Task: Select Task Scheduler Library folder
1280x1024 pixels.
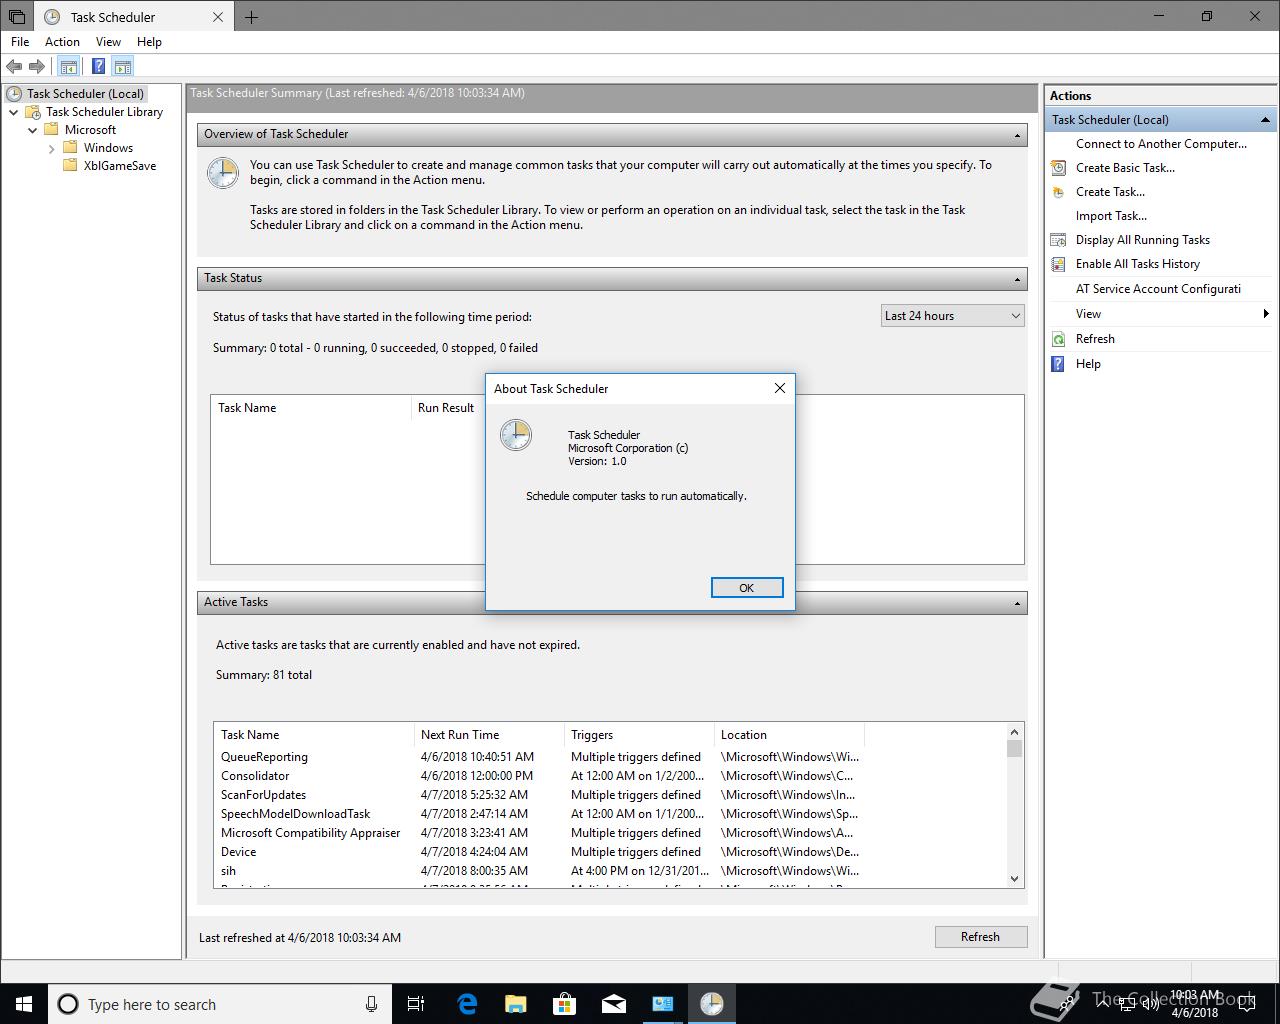Action: 104,112
